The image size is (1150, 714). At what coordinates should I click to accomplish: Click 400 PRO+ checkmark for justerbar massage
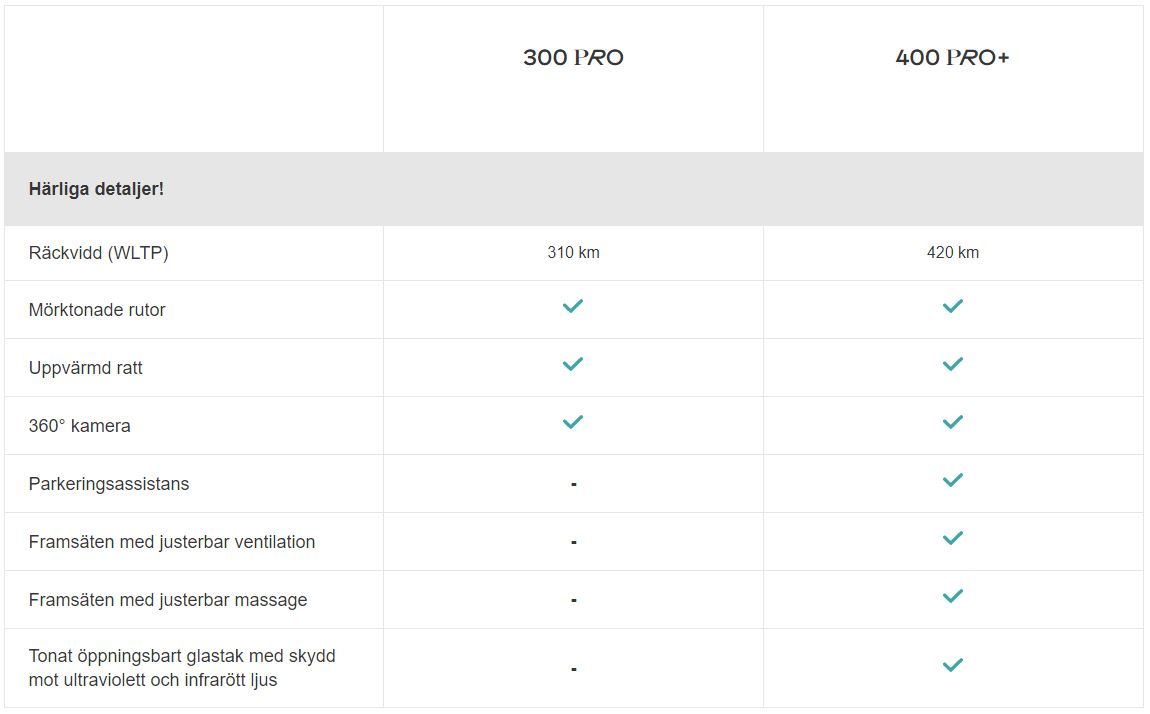[953, 596]
